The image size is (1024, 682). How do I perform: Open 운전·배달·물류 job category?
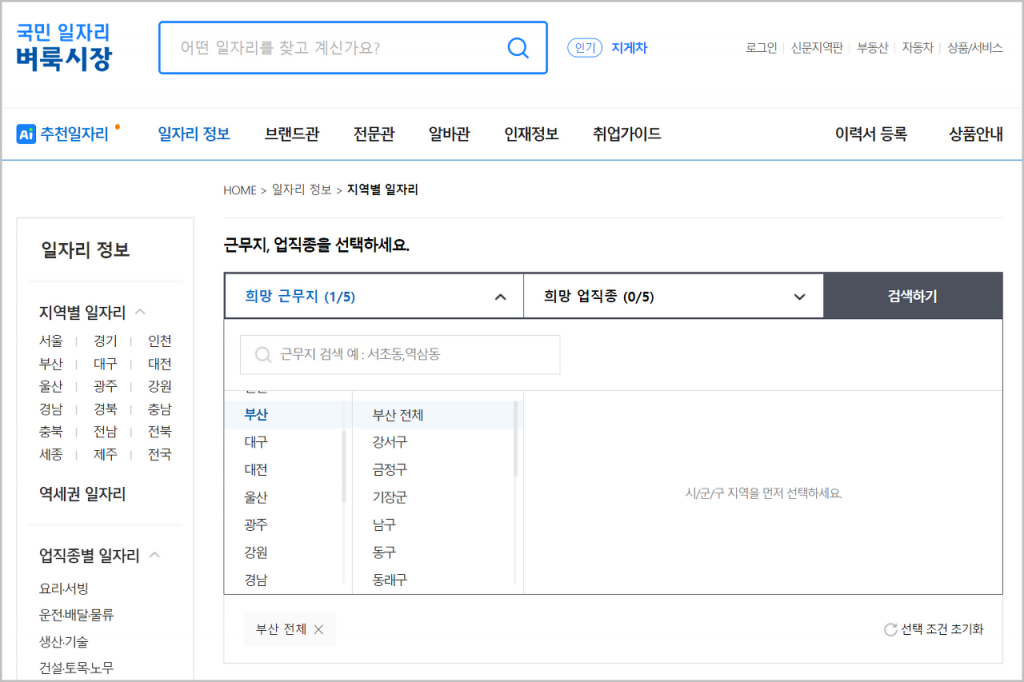76,615
